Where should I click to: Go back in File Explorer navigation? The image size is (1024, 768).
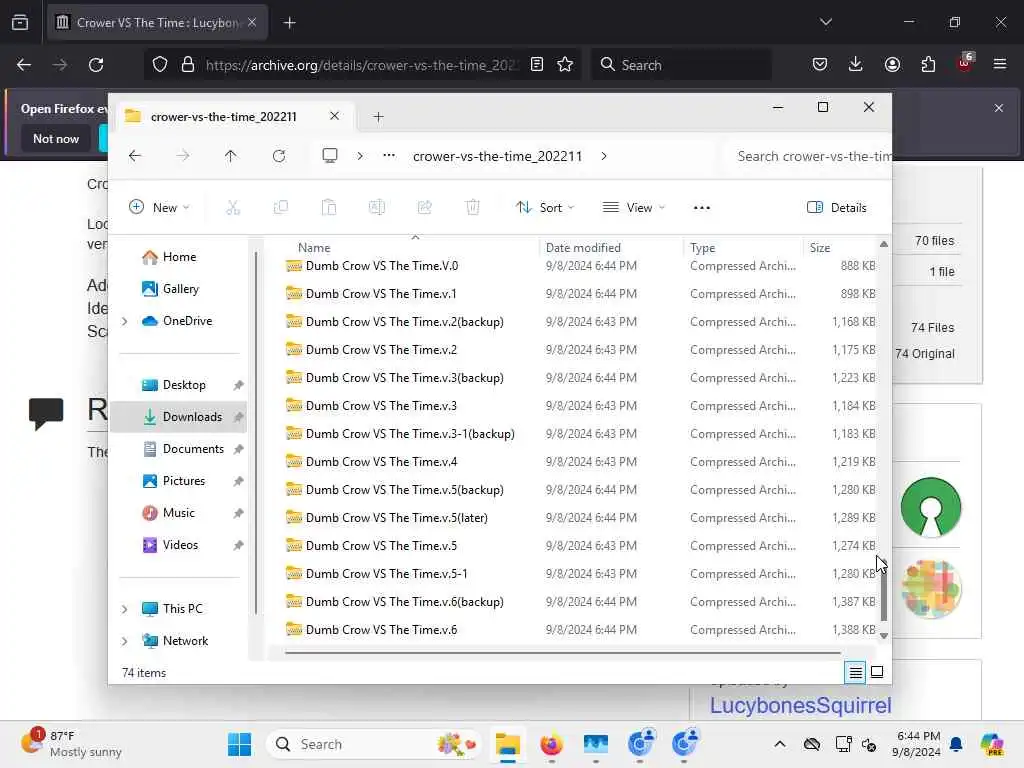point(135,156)
